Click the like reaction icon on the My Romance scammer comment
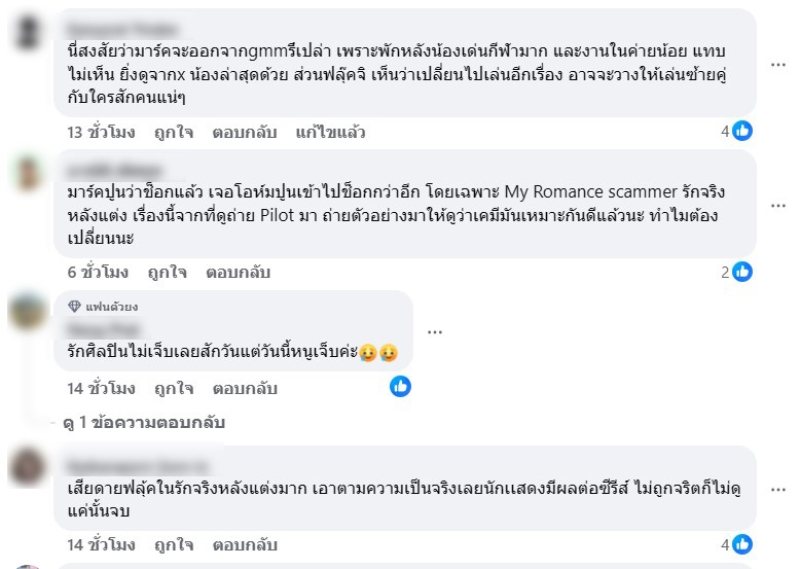This screenshot has height=569, width=800. pos(742,271)
